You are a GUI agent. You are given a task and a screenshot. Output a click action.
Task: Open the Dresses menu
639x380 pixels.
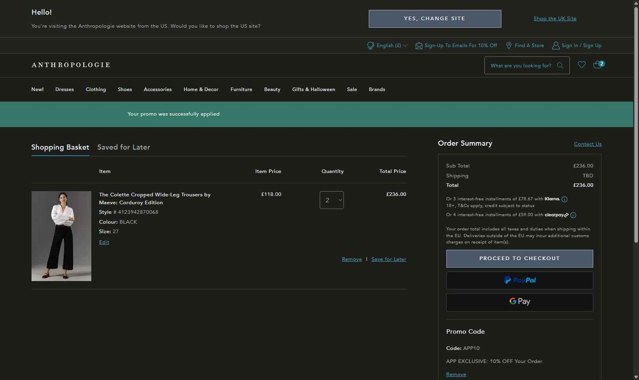pos(64,89)
